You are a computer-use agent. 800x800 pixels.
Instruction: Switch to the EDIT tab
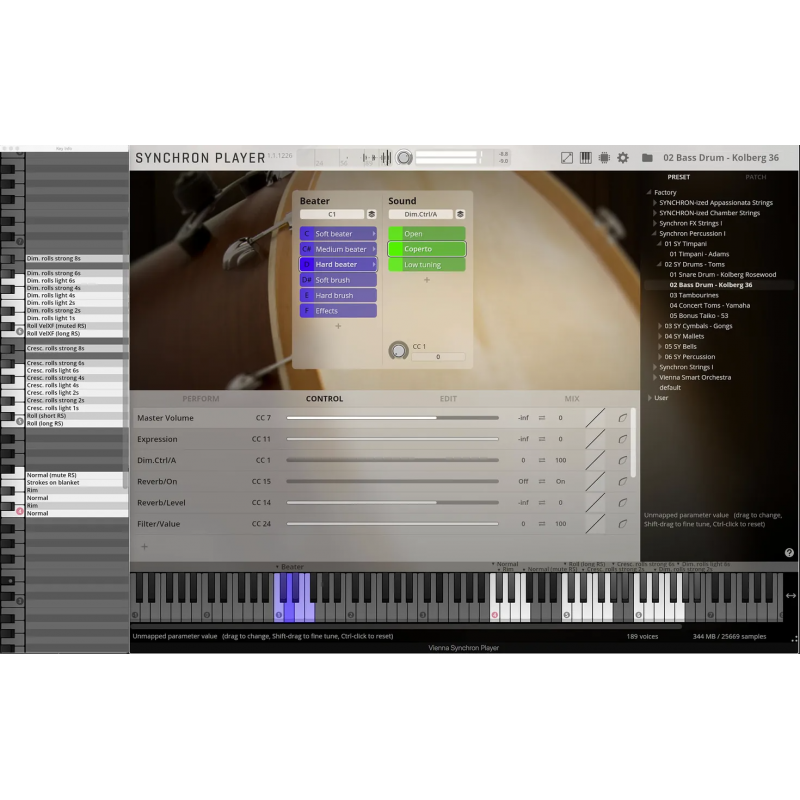click(448, 399)
